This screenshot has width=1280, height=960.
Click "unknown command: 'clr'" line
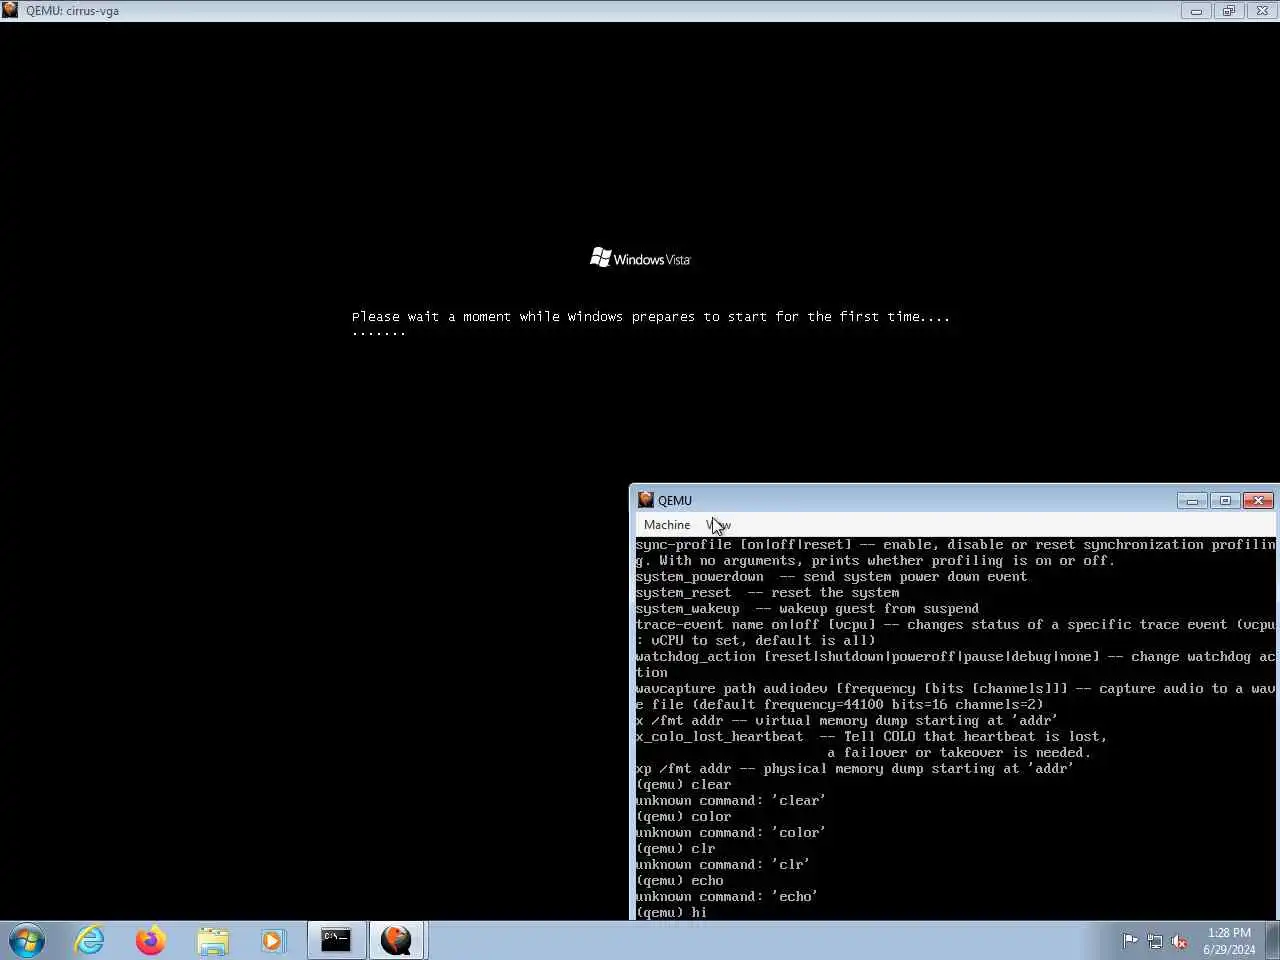click(x=722, y=865)
